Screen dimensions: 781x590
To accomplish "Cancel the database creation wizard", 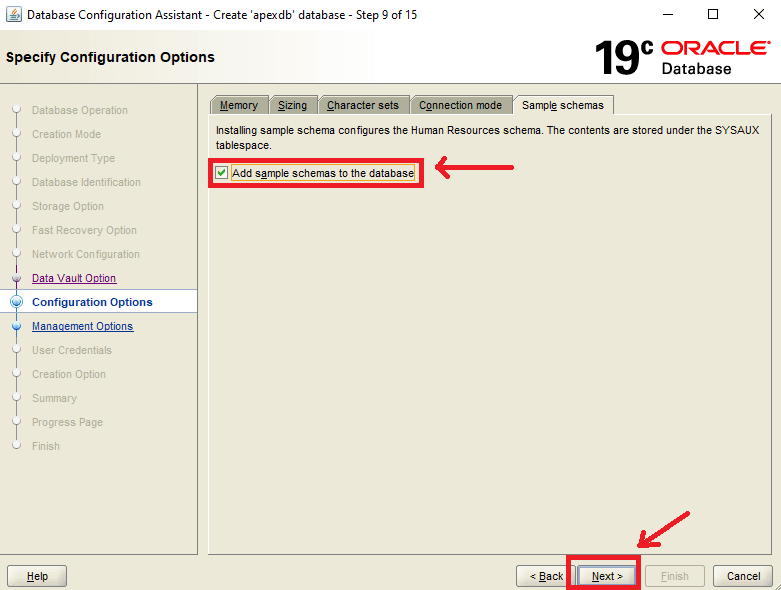I will tap(743, 576).
